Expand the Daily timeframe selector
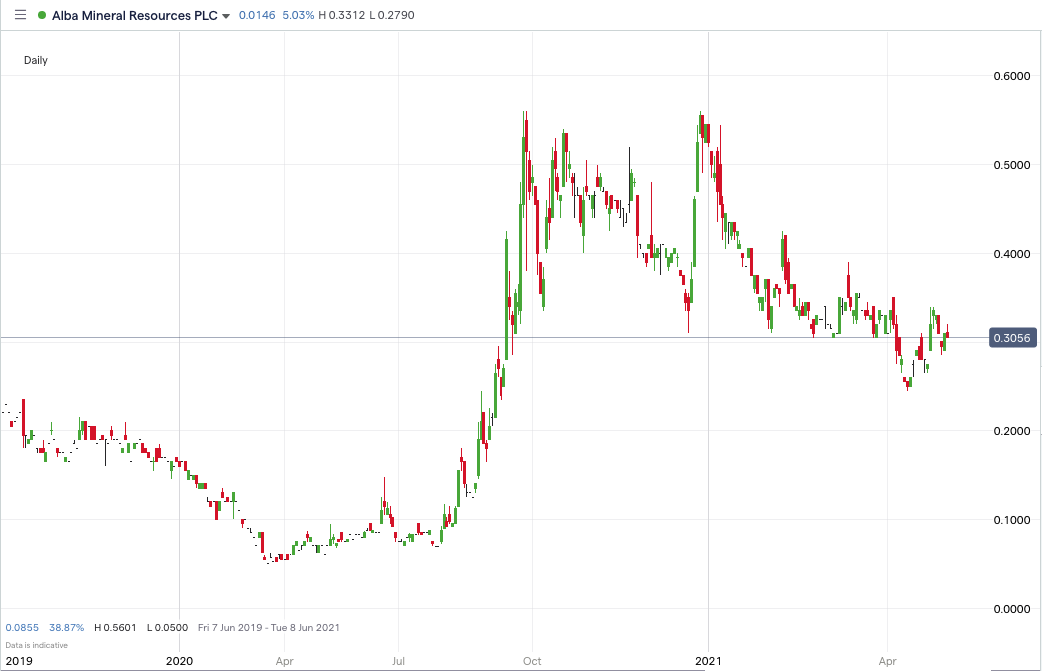 (35, 60)
